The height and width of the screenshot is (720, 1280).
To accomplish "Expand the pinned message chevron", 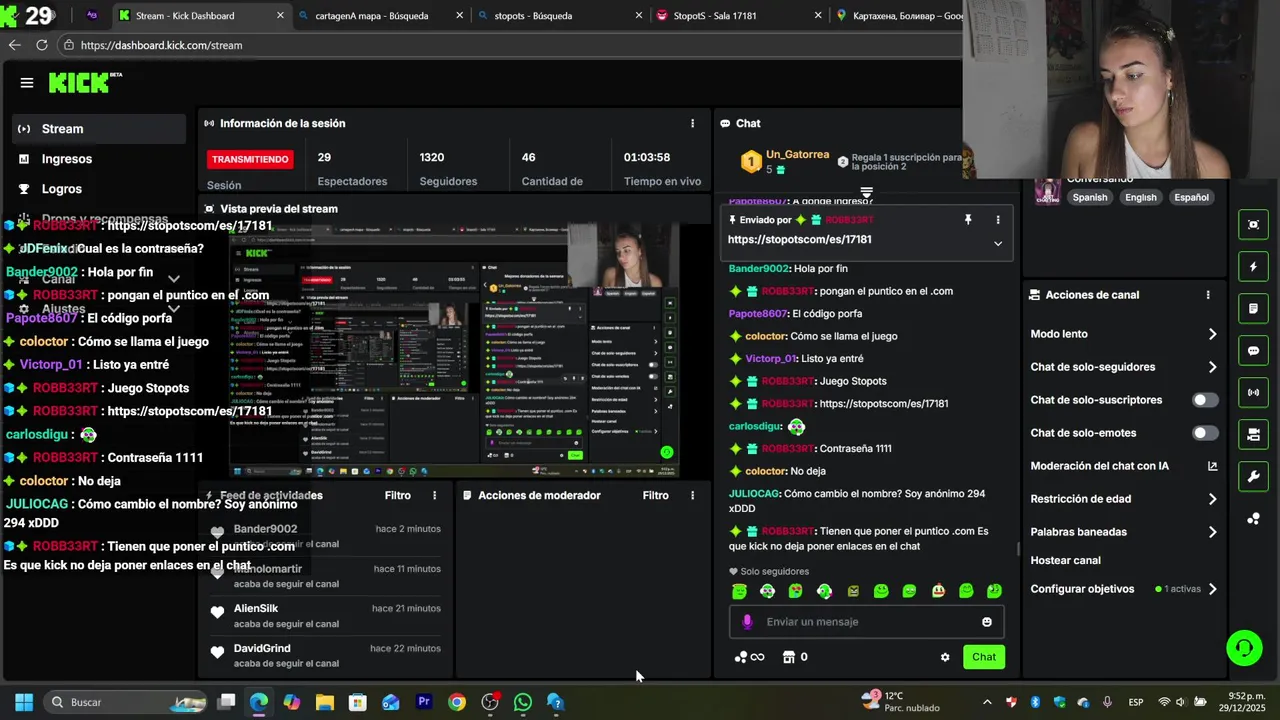I will [997, 243].
